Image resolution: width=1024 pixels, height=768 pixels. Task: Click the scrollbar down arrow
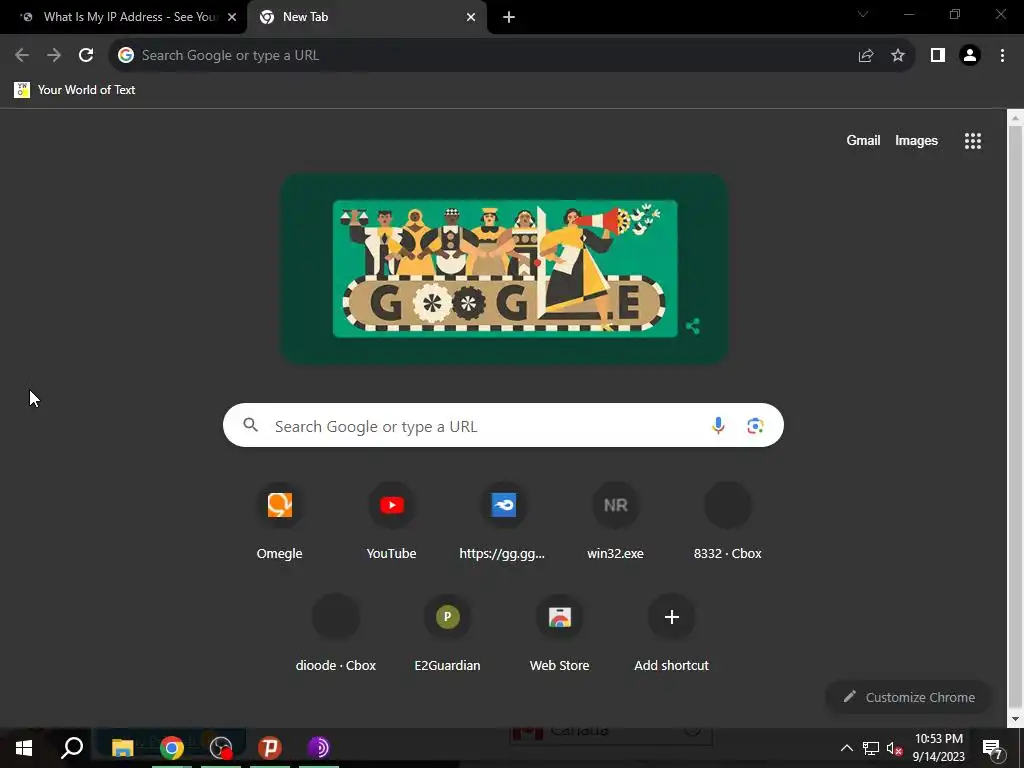click(x=1015, y=720)
